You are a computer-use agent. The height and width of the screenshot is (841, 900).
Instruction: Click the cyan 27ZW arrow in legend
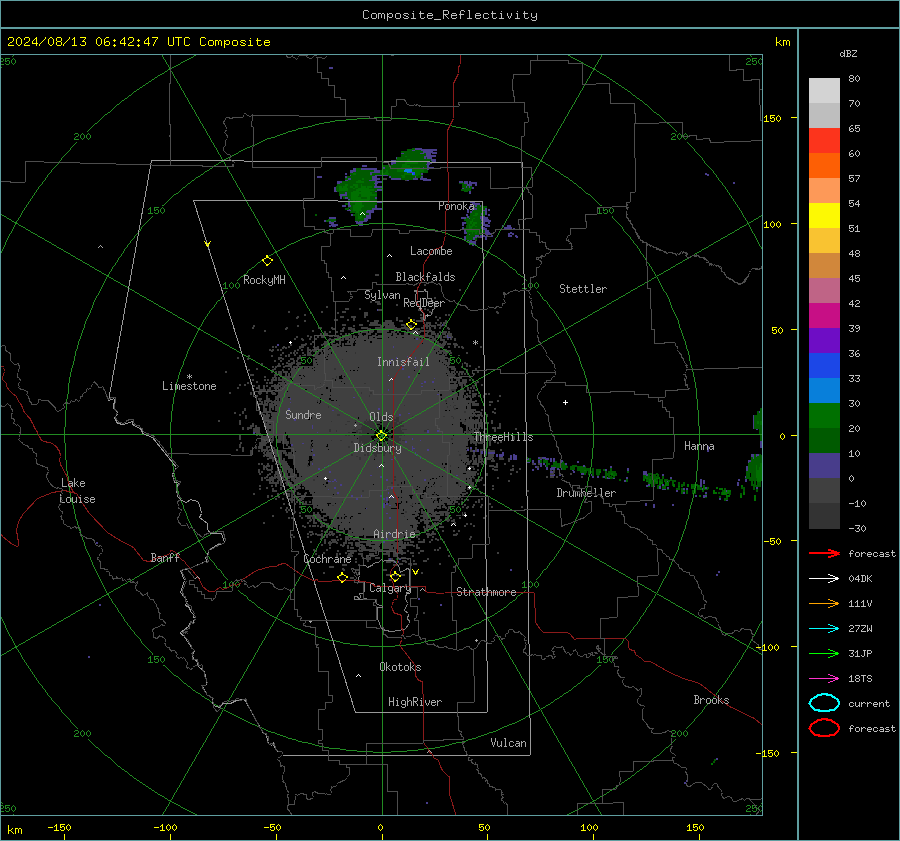click(x=824, y=629)
